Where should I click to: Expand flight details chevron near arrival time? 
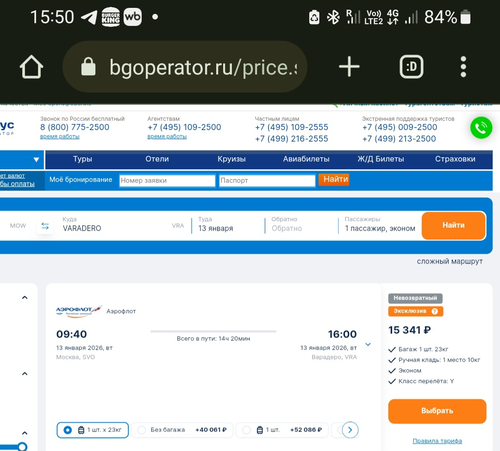[368, 344]
